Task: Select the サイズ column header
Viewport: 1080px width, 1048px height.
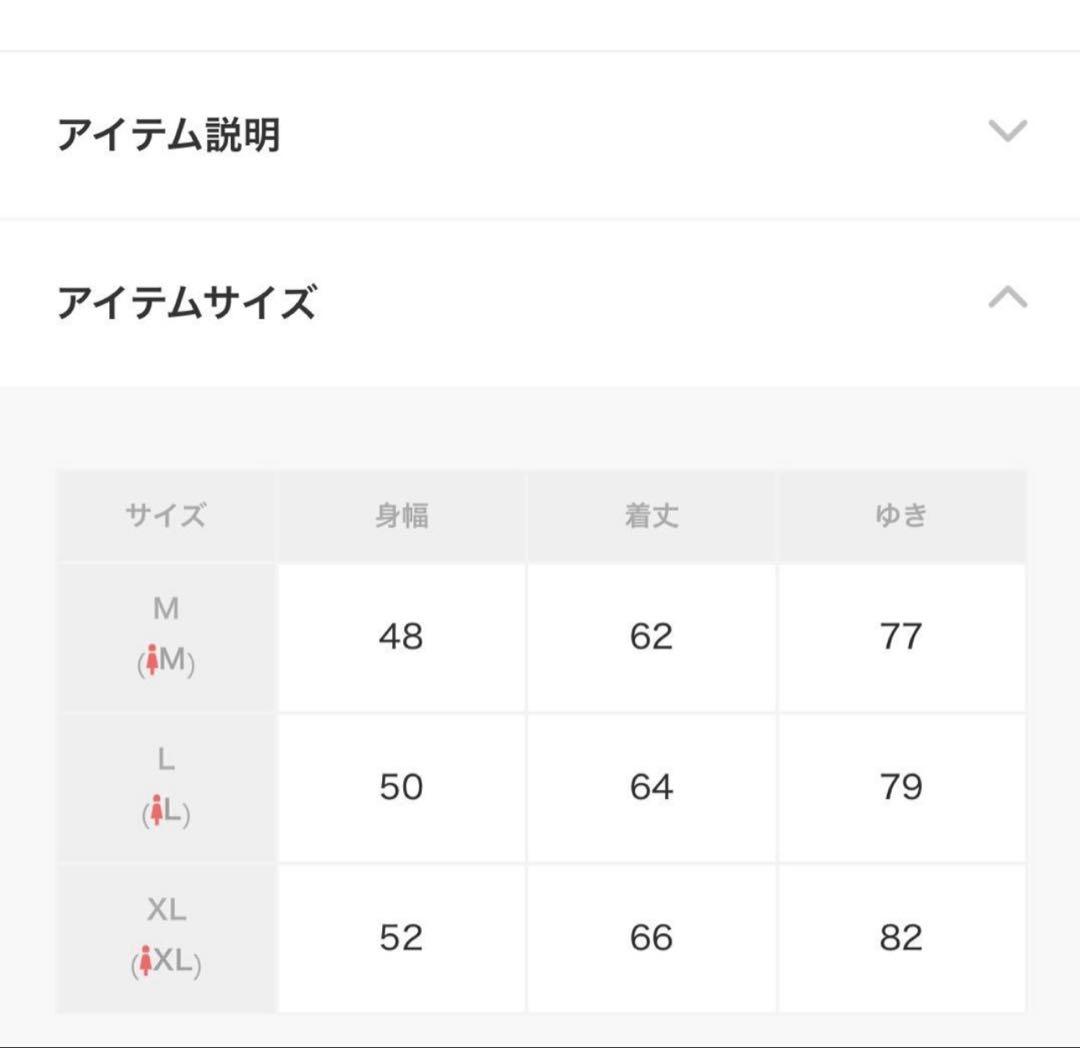Action: point(165,516)
